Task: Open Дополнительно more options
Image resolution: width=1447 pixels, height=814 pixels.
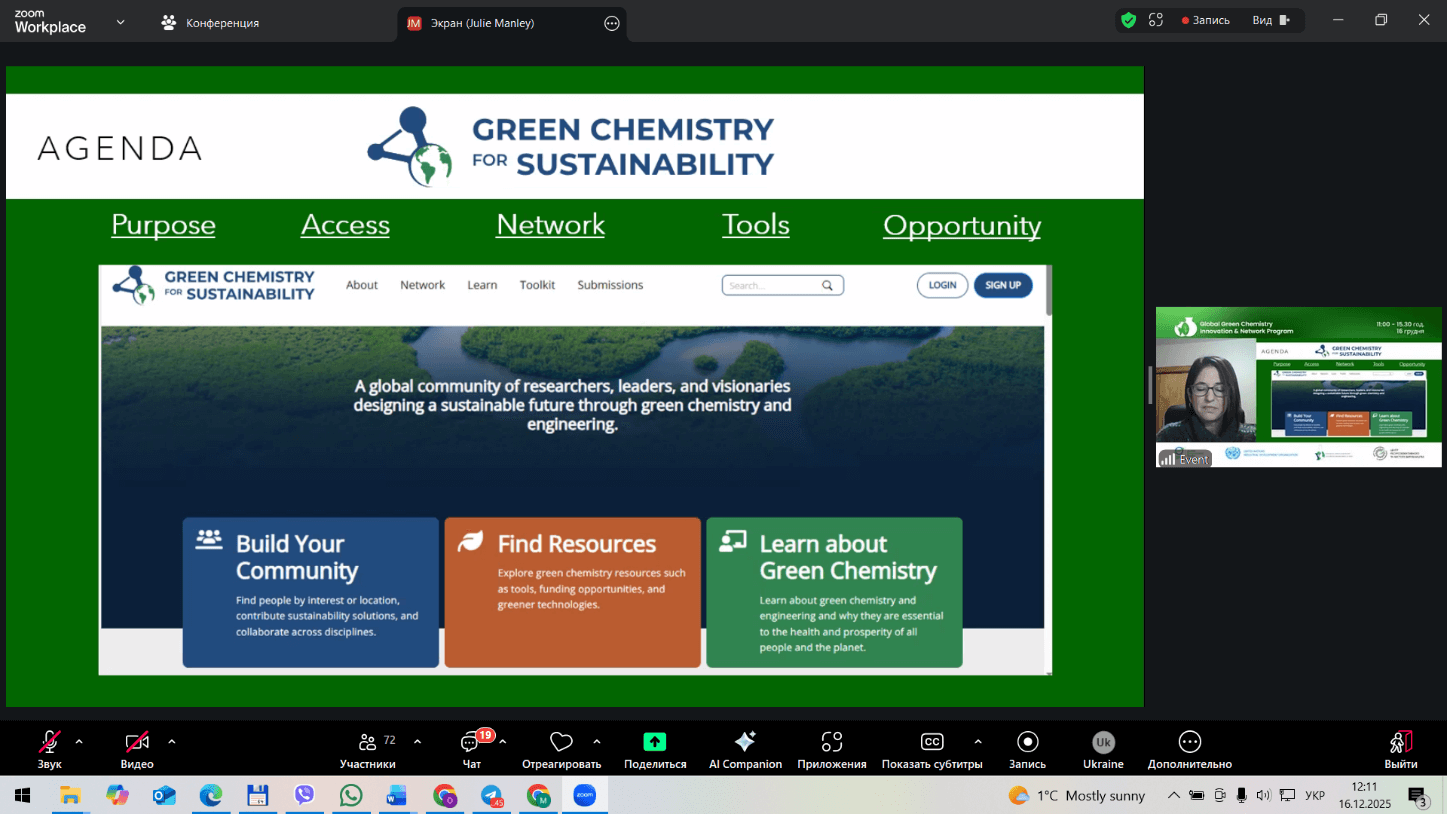Action: (x=1189, y=748)
